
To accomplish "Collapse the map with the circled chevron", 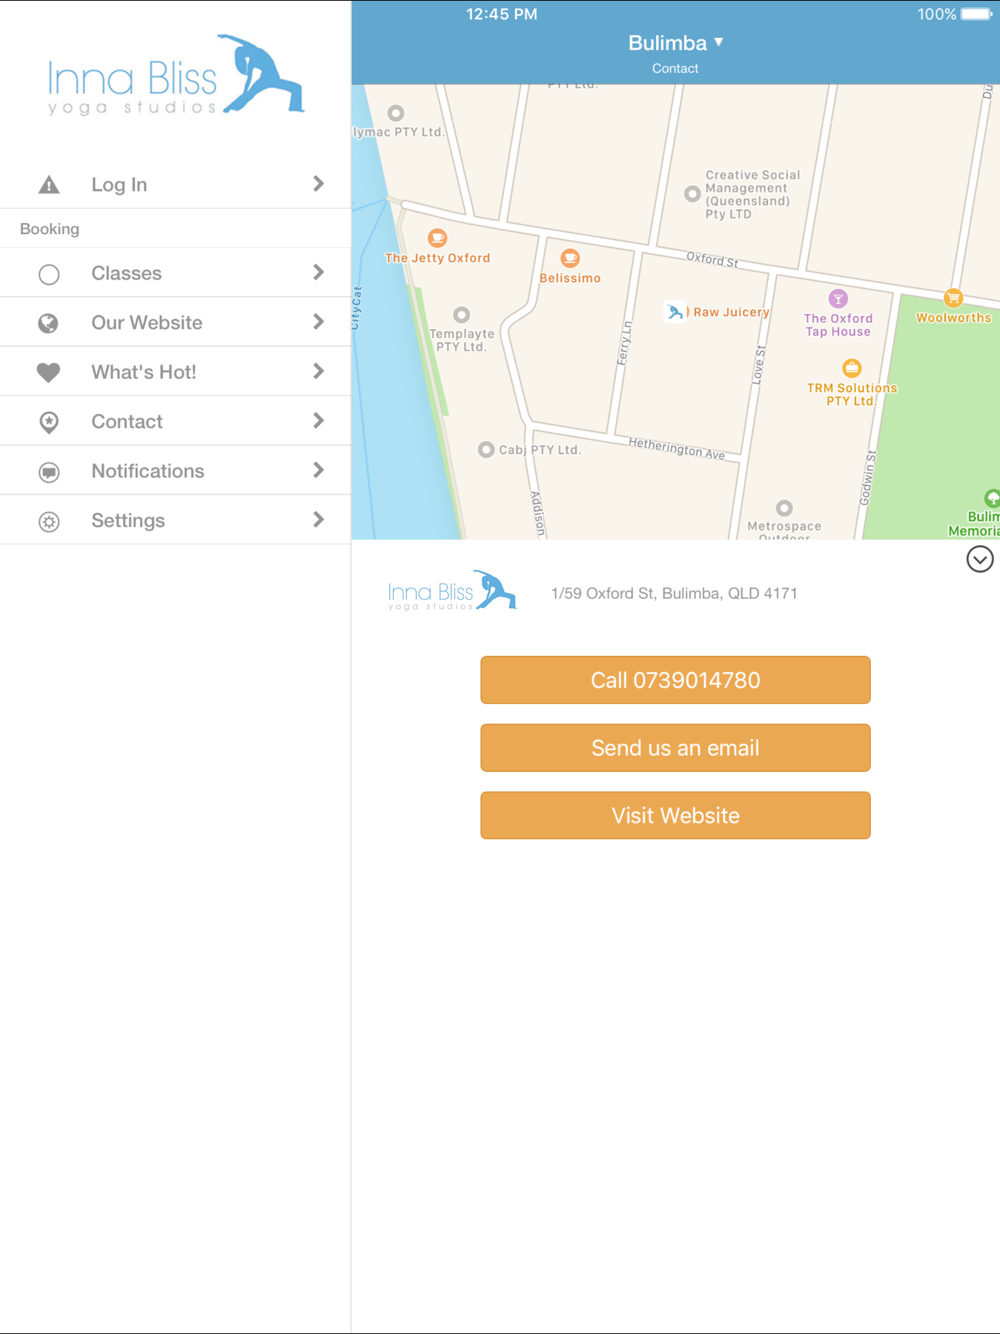I will 980,559.
